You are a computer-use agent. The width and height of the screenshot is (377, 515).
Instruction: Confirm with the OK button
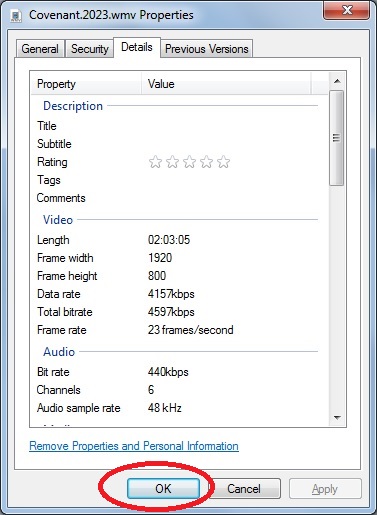coord(163,489)
